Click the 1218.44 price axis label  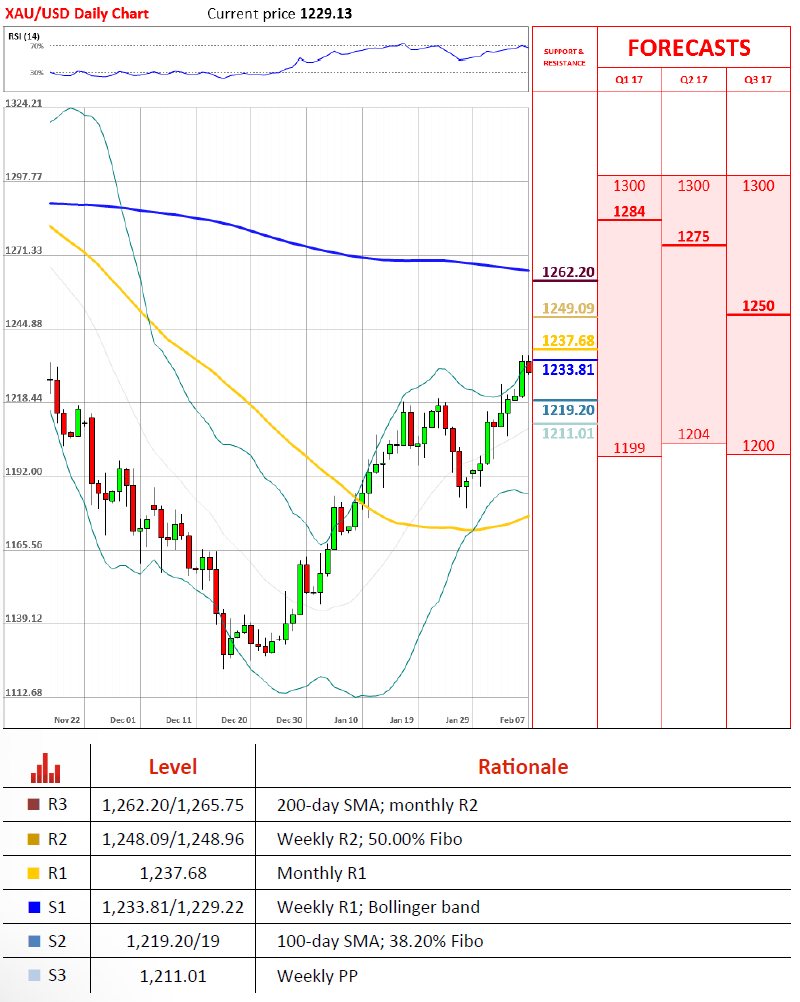click(x=24, y=398)
